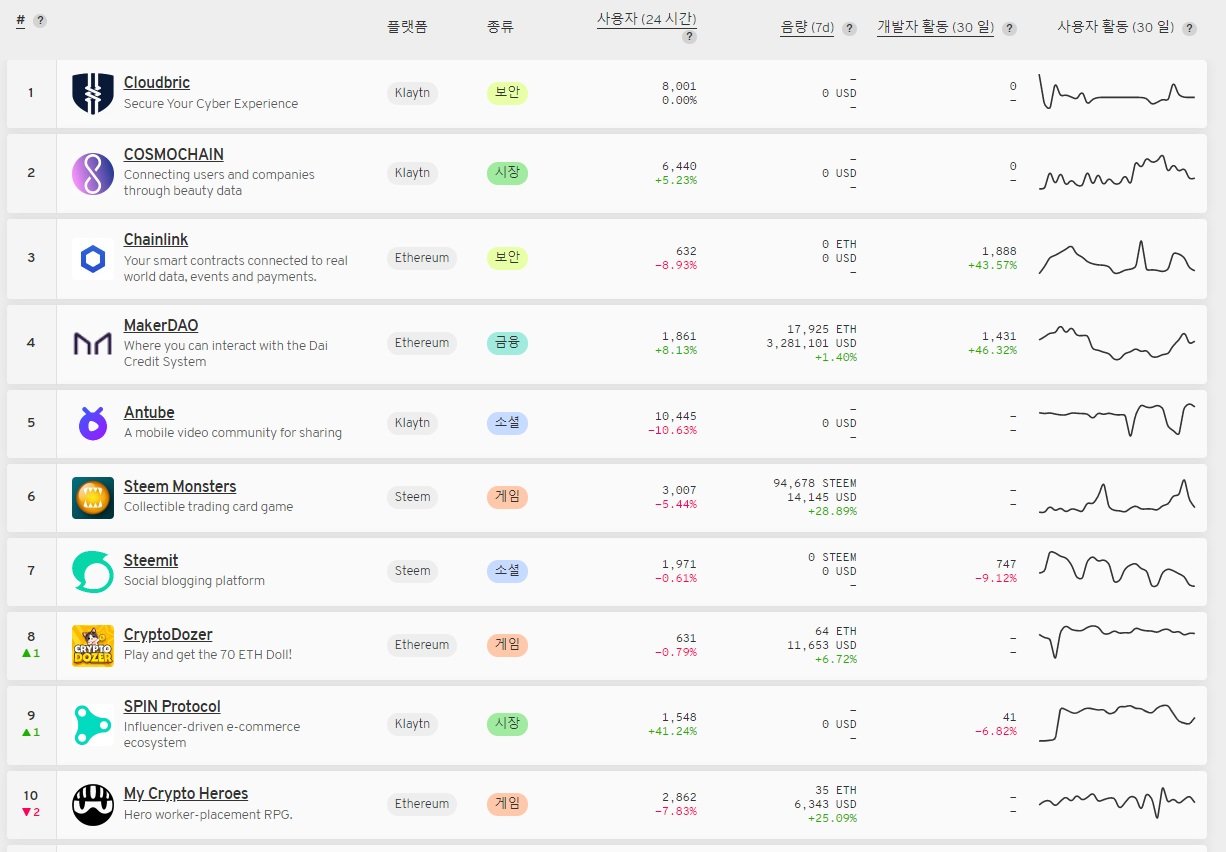1226x852 pixels.
Task: Follow the SPIN Protocol name link
Action: click(172, 707)
